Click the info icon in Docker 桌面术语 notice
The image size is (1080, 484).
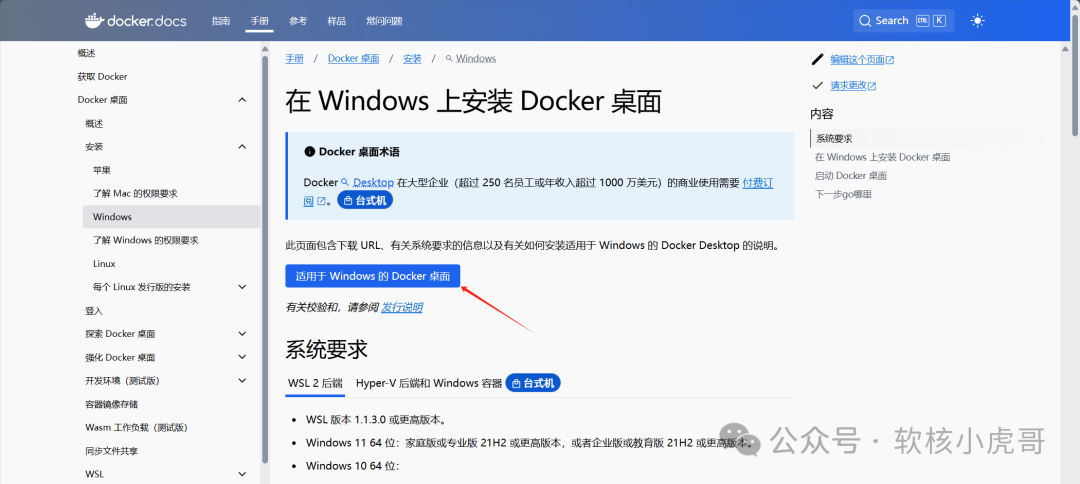coord(309,151)
